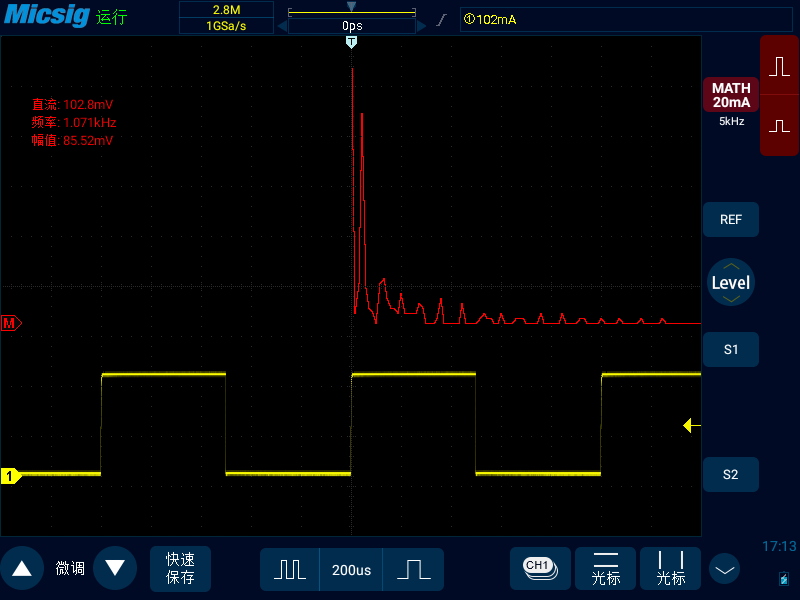800x600 pixels.
Task: Increase vertical scale with tall pulse icon
Action: [779, 66]
